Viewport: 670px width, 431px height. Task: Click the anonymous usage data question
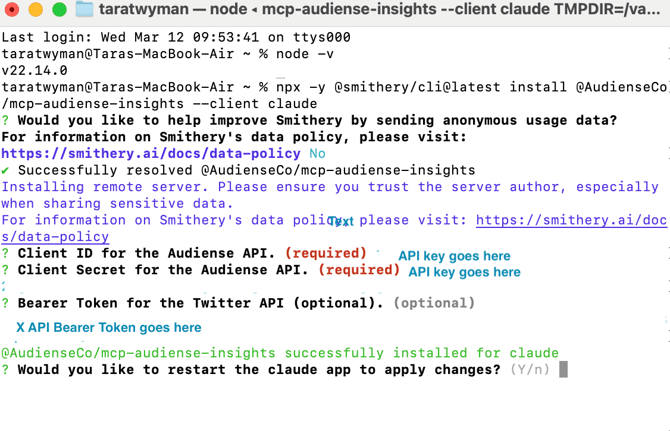click(x=317, y=120)
